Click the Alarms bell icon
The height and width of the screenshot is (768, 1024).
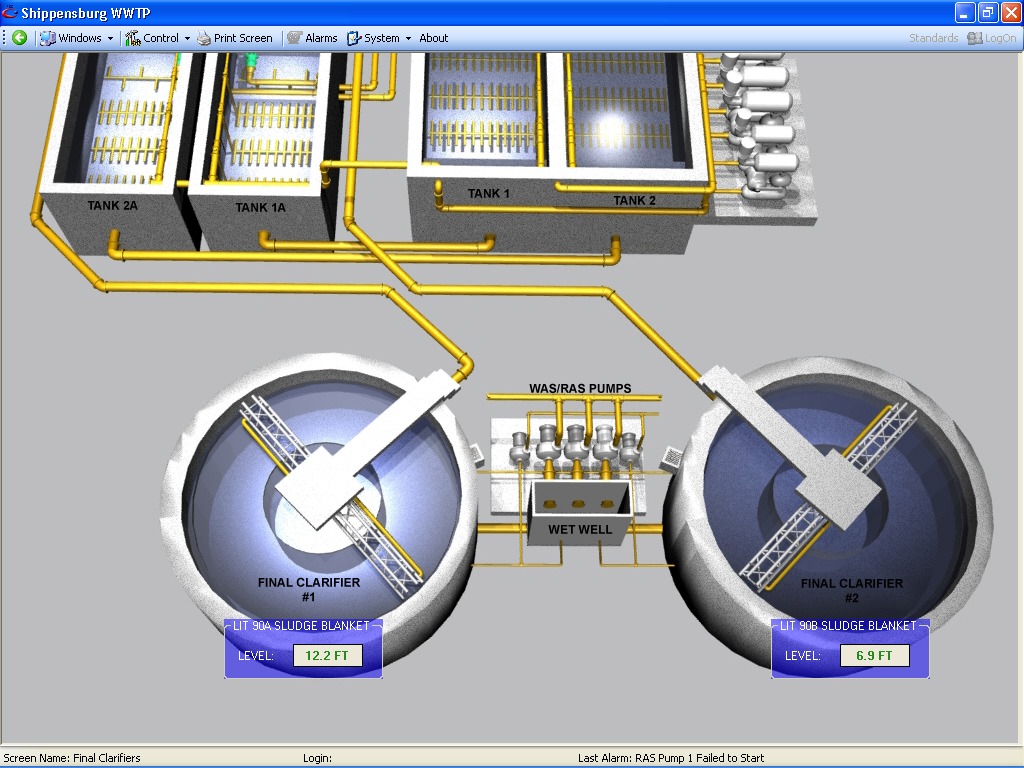click(x=294, y=38)
